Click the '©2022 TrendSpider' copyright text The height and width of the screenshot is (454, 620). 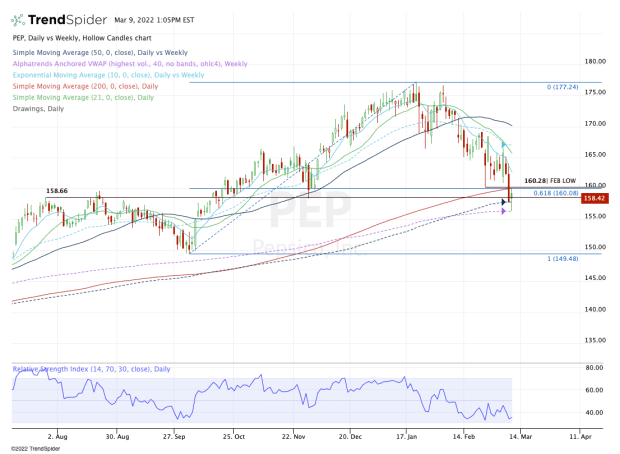coord(36,448)
